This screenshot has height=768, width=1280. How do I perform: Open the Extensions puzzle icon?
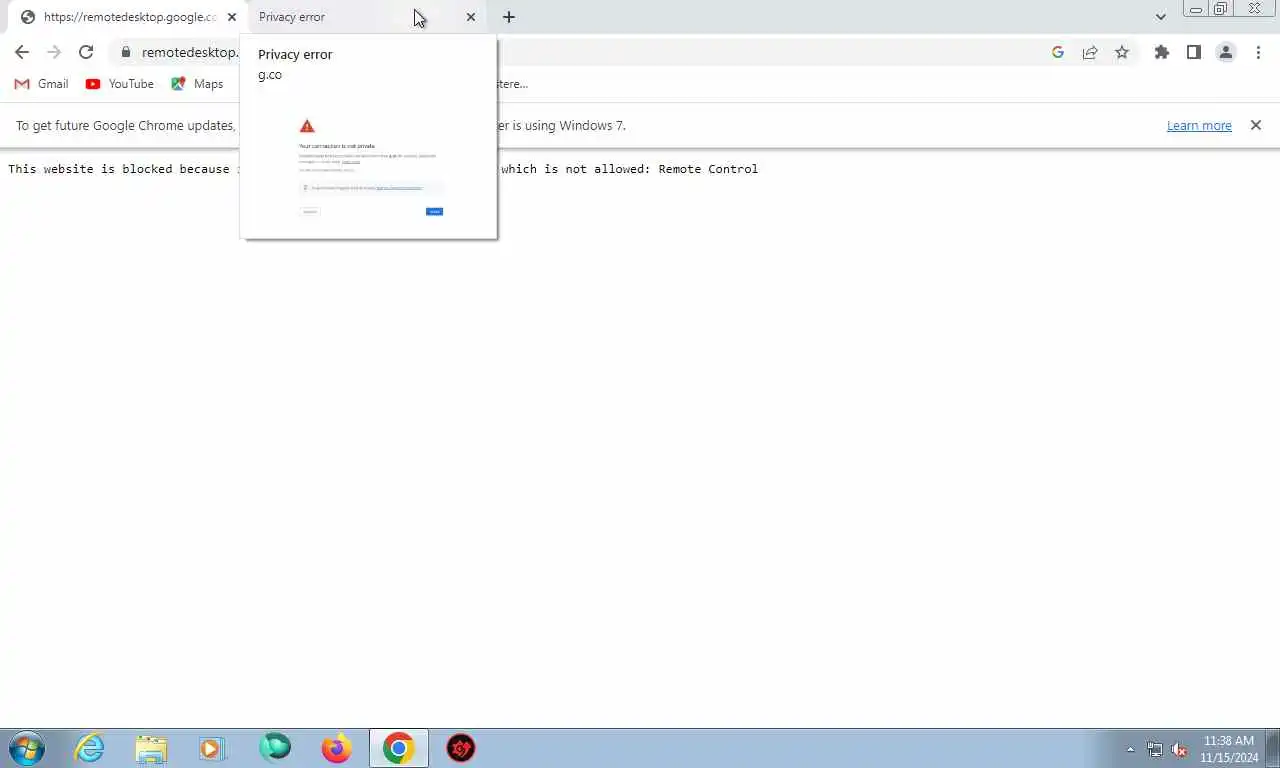(x=1162, y=52)
